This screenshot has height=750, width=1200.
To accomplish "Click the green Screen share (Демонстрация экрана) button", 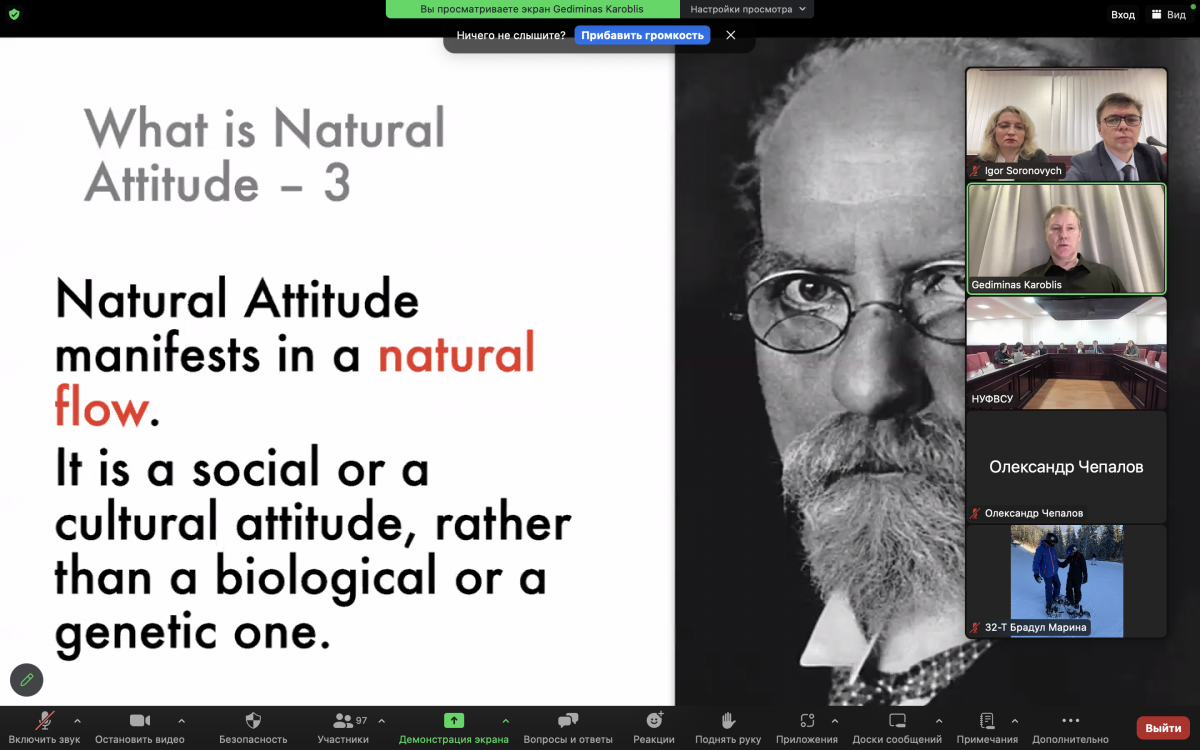I will pos(453,721).
